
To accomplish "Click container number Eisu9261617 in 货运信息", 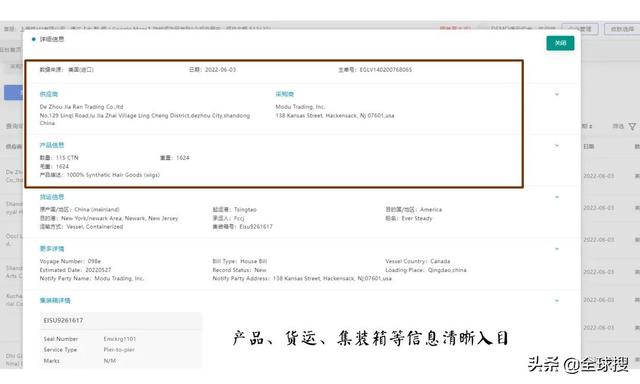I will [x=256, y=226].
